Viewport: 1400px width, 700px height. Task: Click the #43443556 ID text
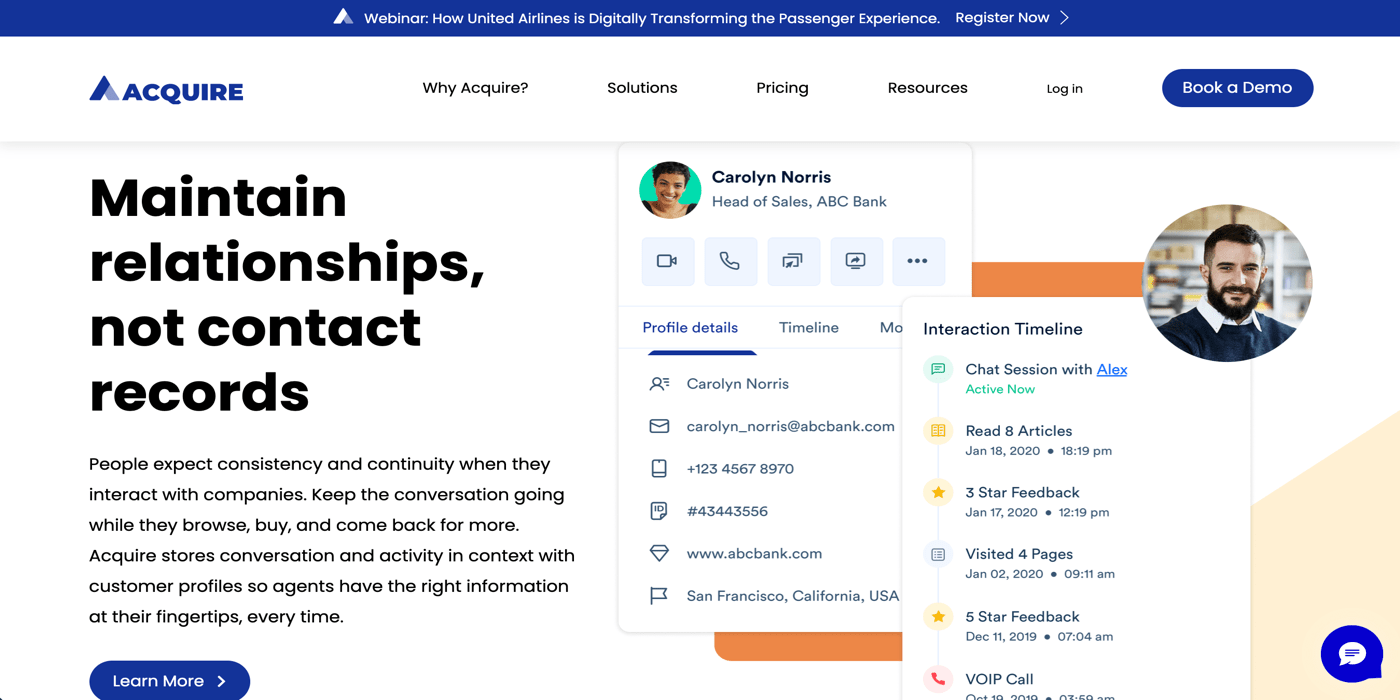coord(727,511)
